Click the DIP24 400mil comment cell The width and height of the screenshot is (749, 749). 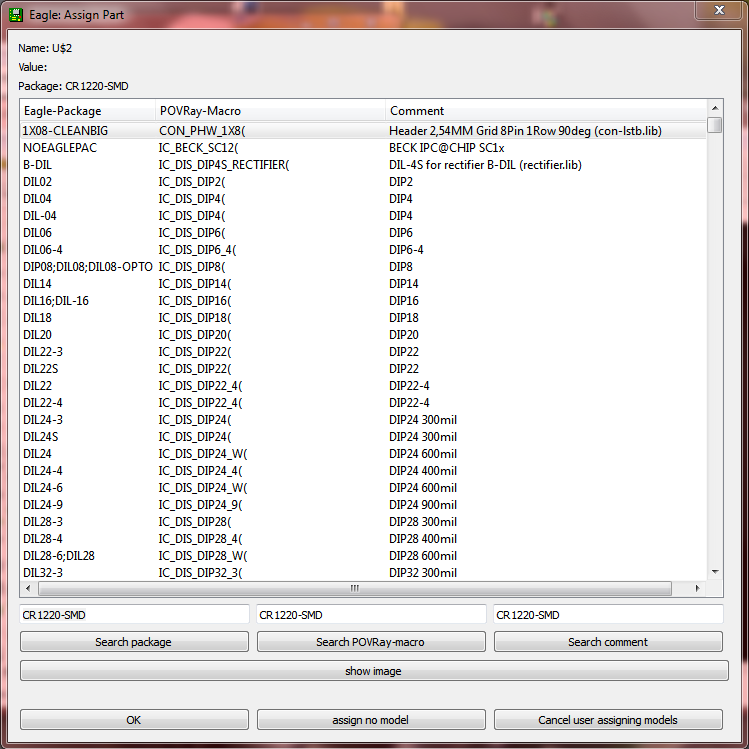coord(423,471)
